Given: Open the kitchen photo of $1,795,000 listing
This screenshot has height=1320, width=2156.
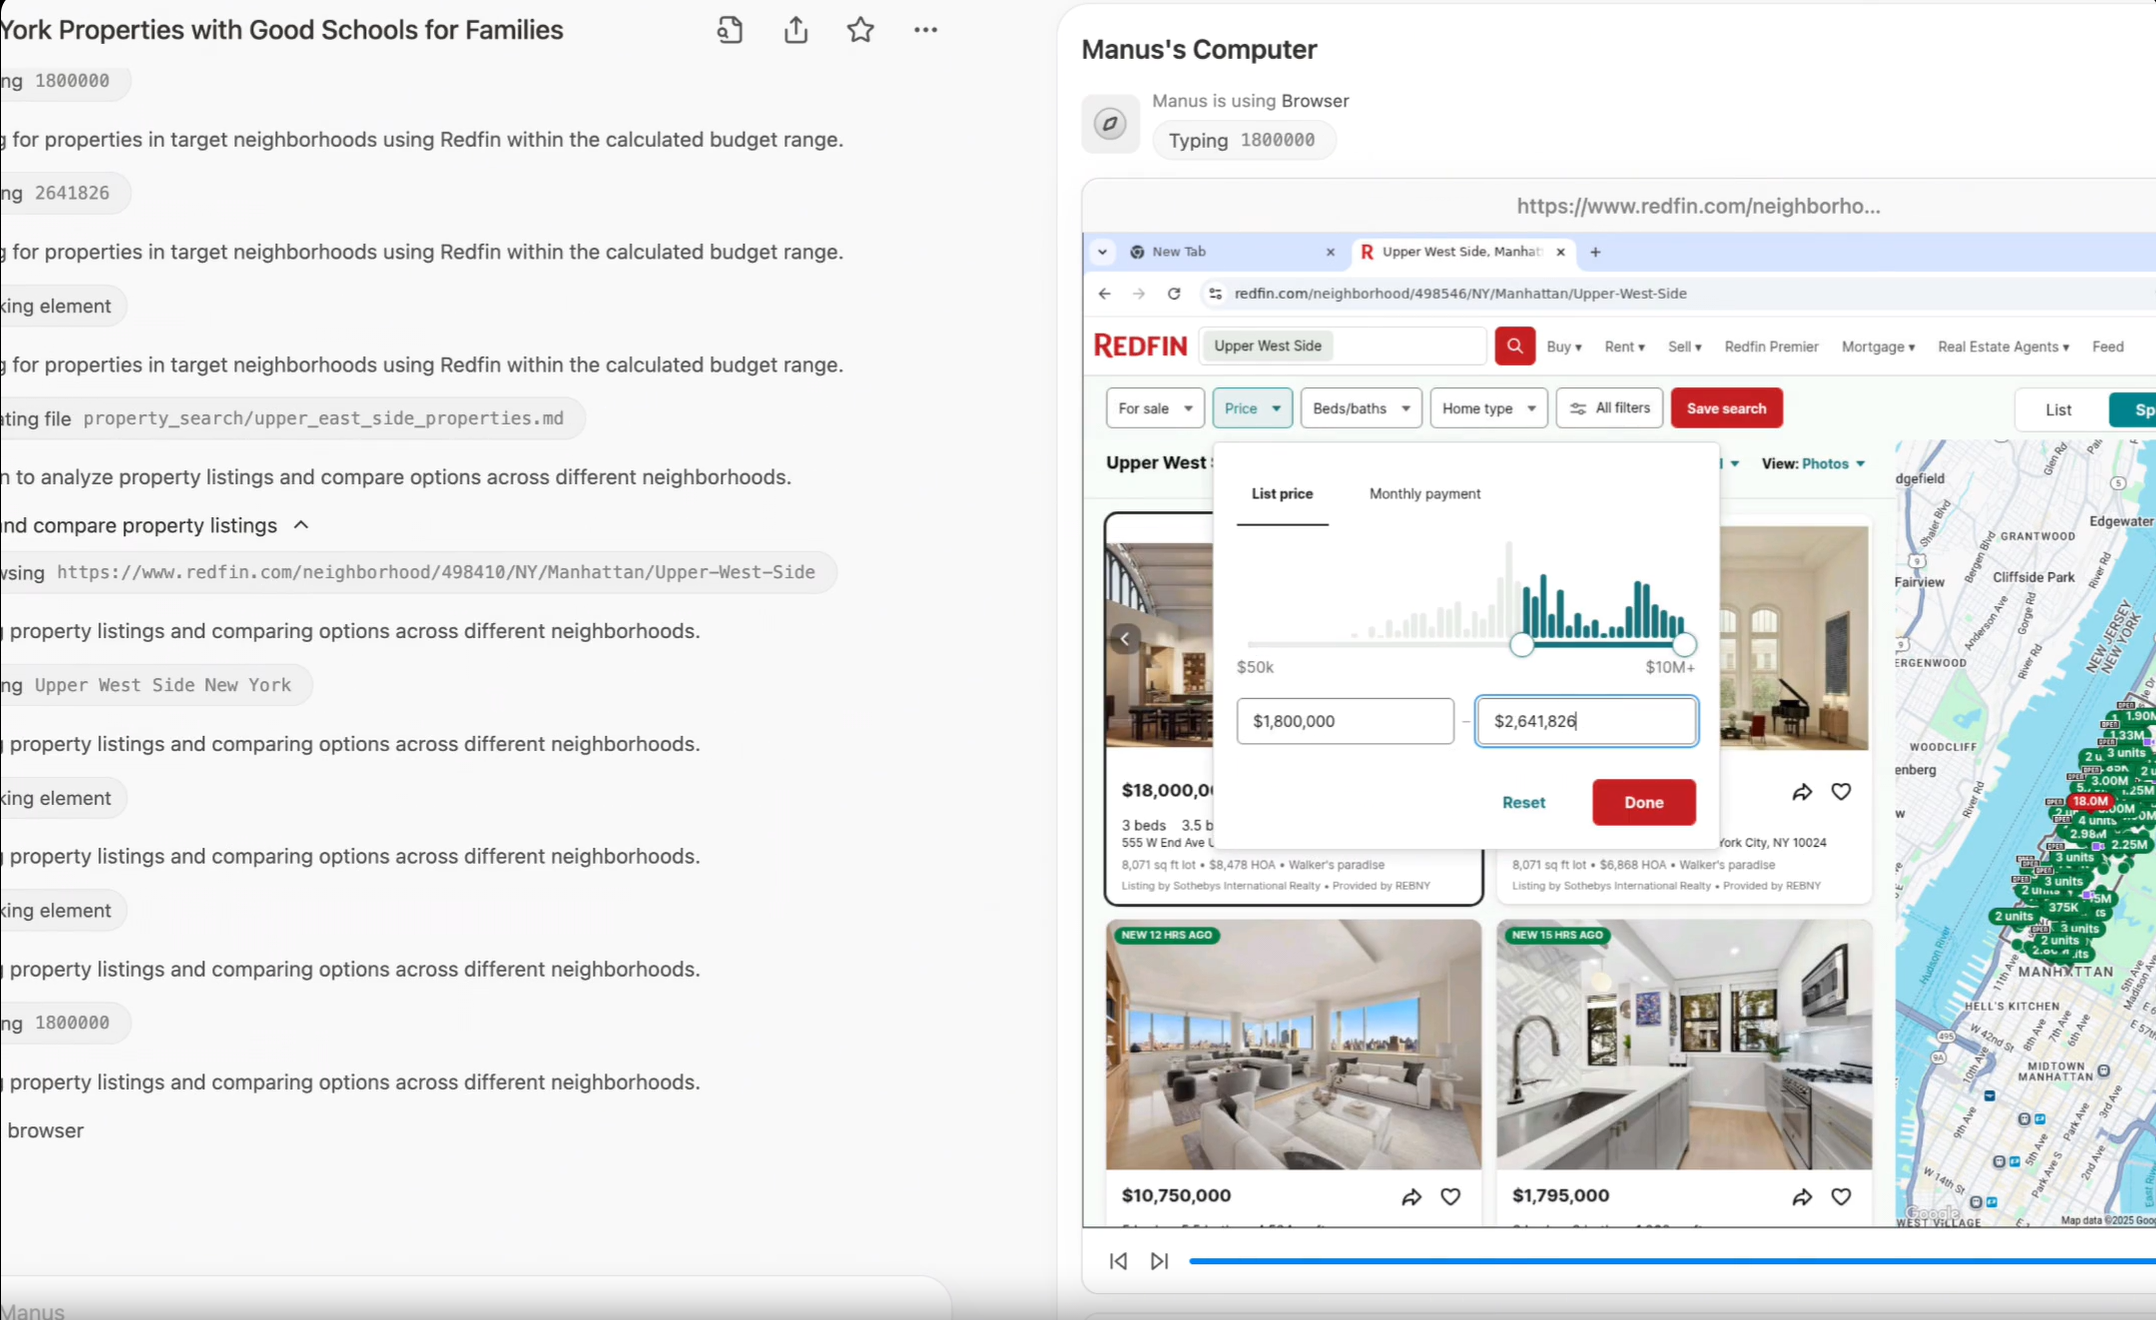Looking at the screenshot, I should [x=1684, y=1045].
